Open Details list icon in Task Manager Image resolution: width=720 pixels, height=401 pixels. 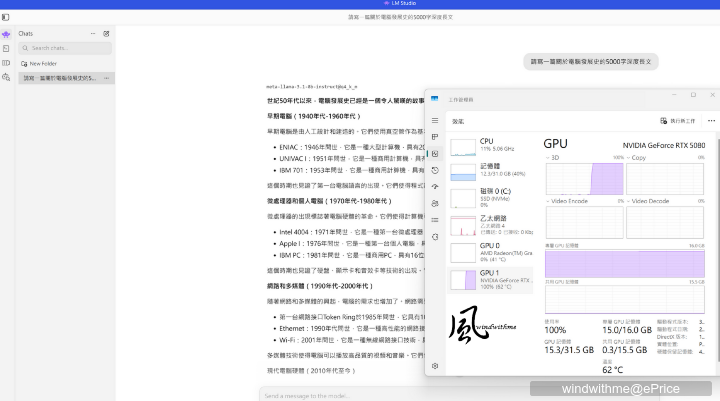click(435, 220)
